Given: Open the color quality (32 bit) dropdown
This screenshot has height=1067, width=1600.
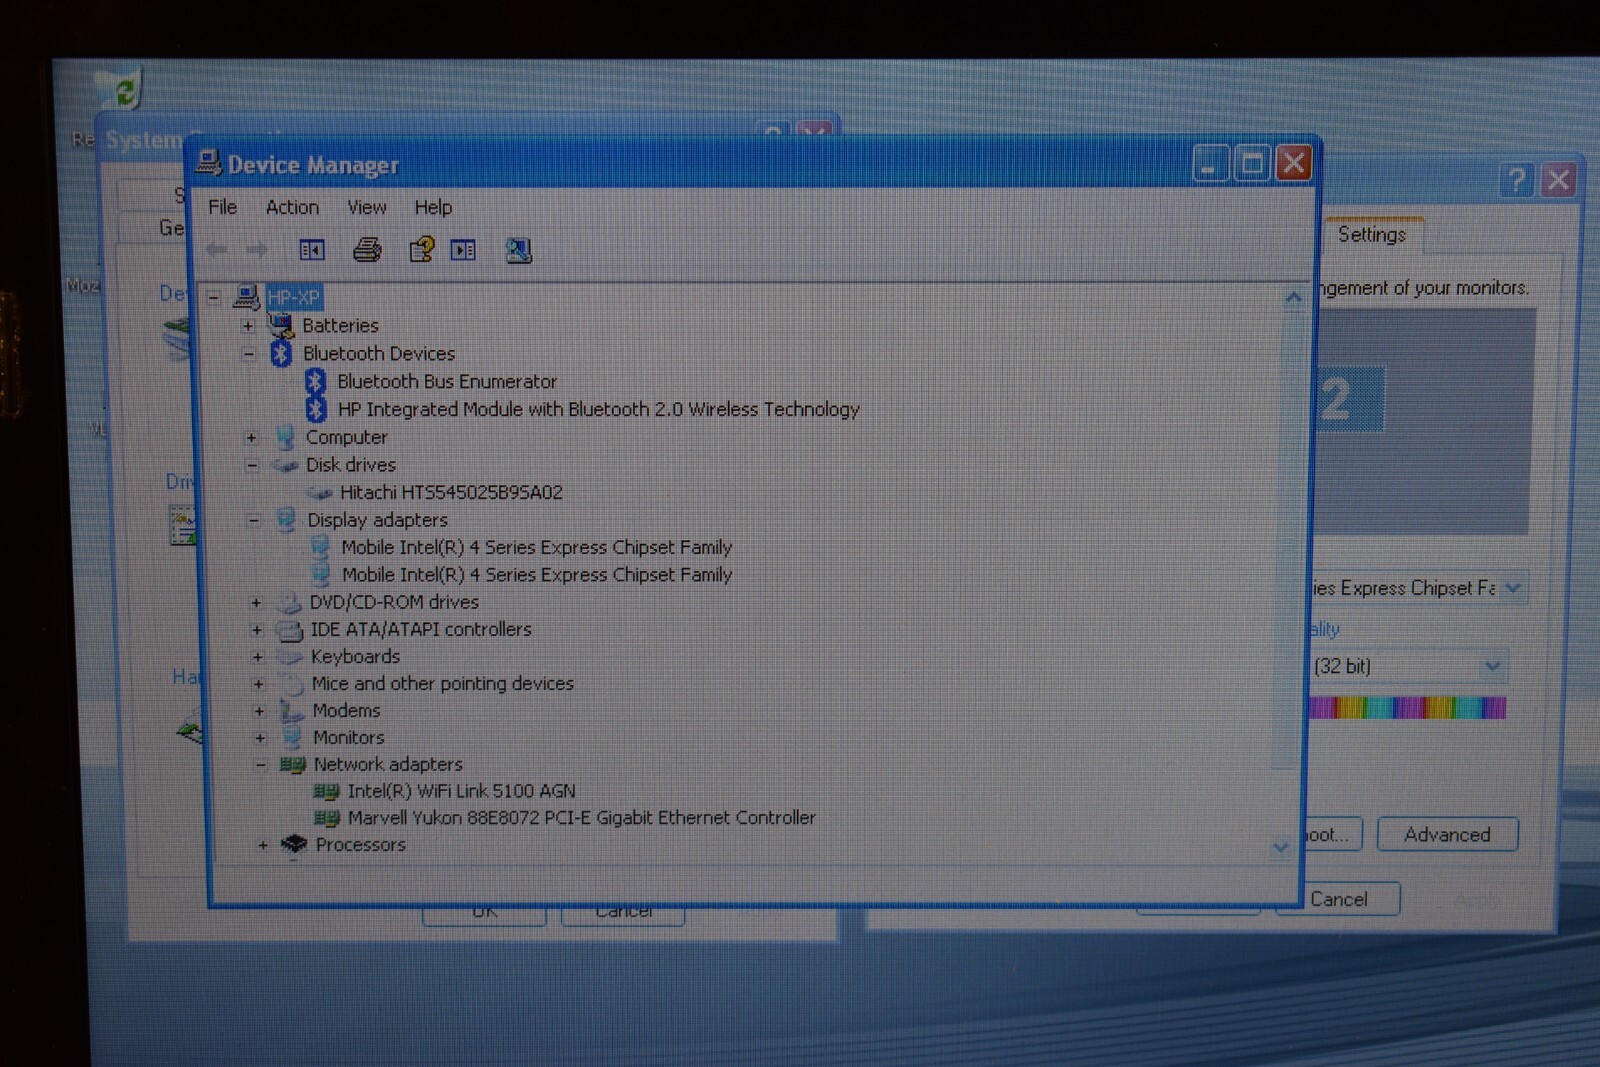Looking at the screenshot, I should point(1492,666).
